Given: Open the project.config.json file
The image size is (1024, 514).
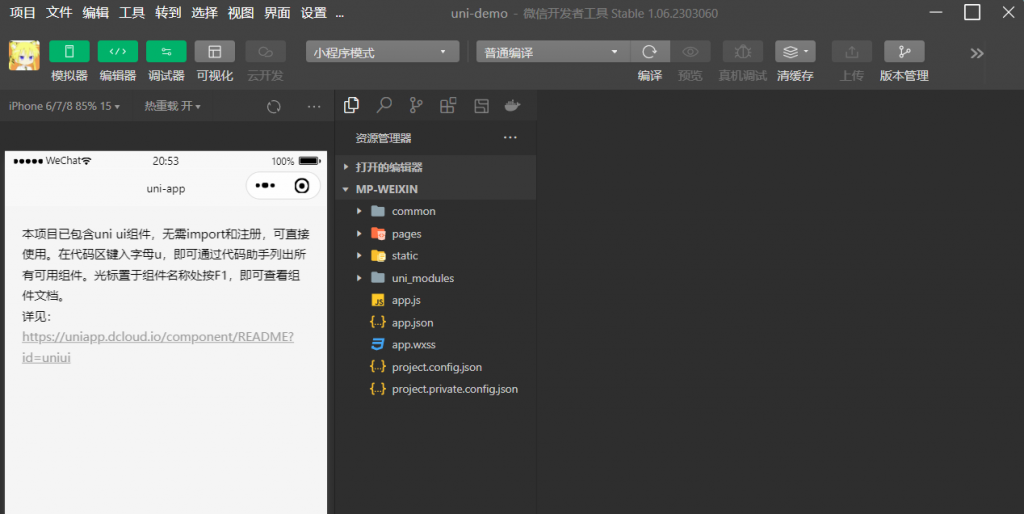Looking at the screenshot, I should tap(436, 367).
